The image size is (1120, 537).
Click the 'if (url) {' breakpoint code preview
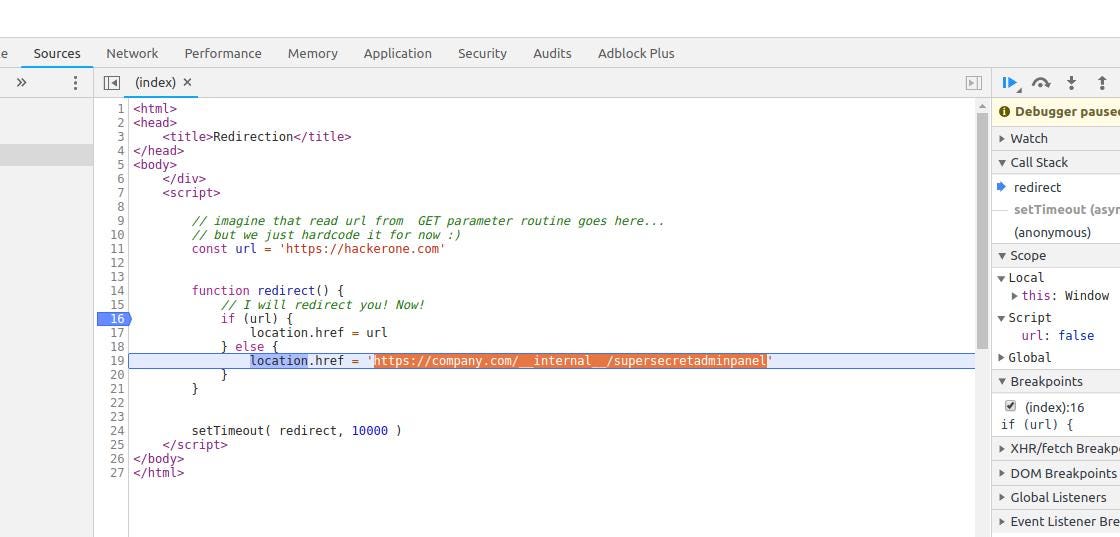point(1036,425)
